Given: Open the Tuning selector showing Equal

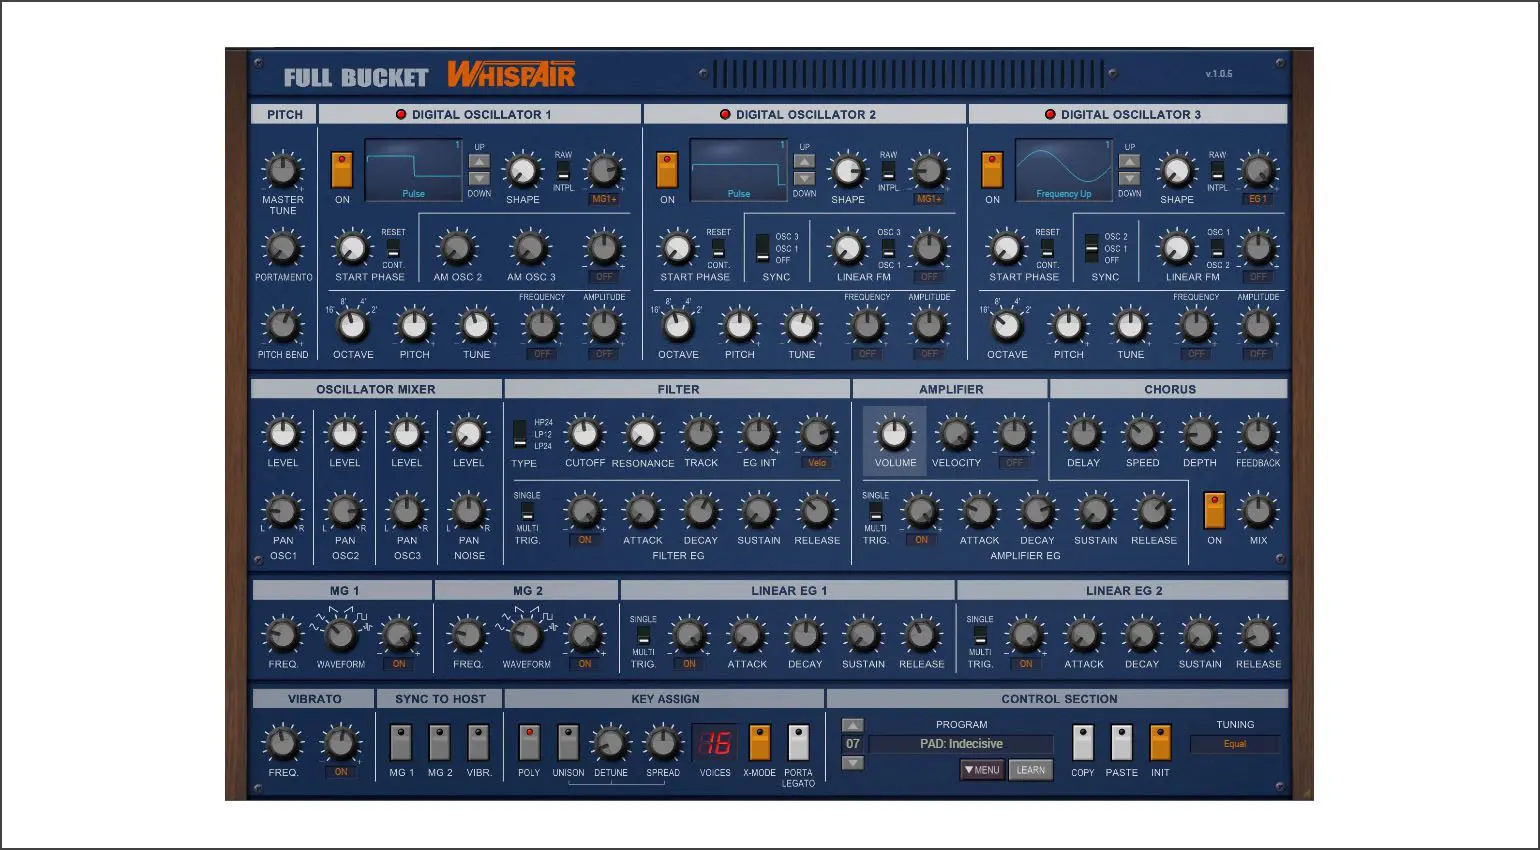Looking at the screenshot, I should 1235,744.
